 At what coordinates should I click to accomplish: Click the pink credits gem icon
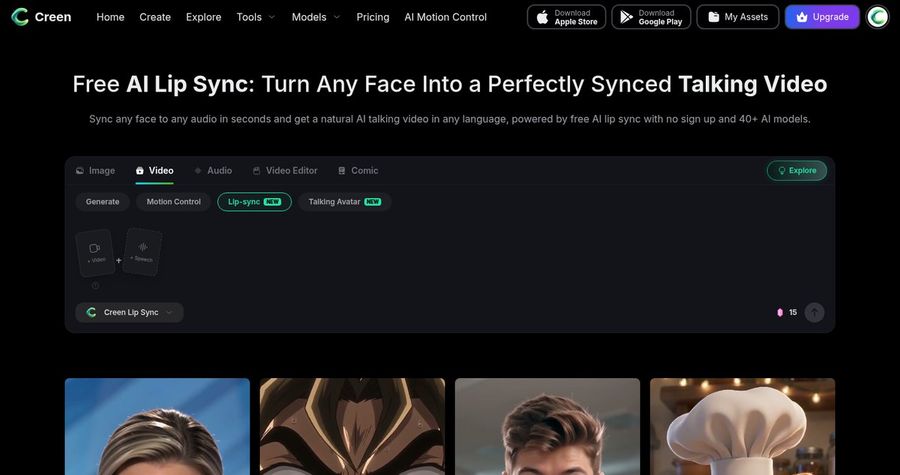[x=779, y=313]
